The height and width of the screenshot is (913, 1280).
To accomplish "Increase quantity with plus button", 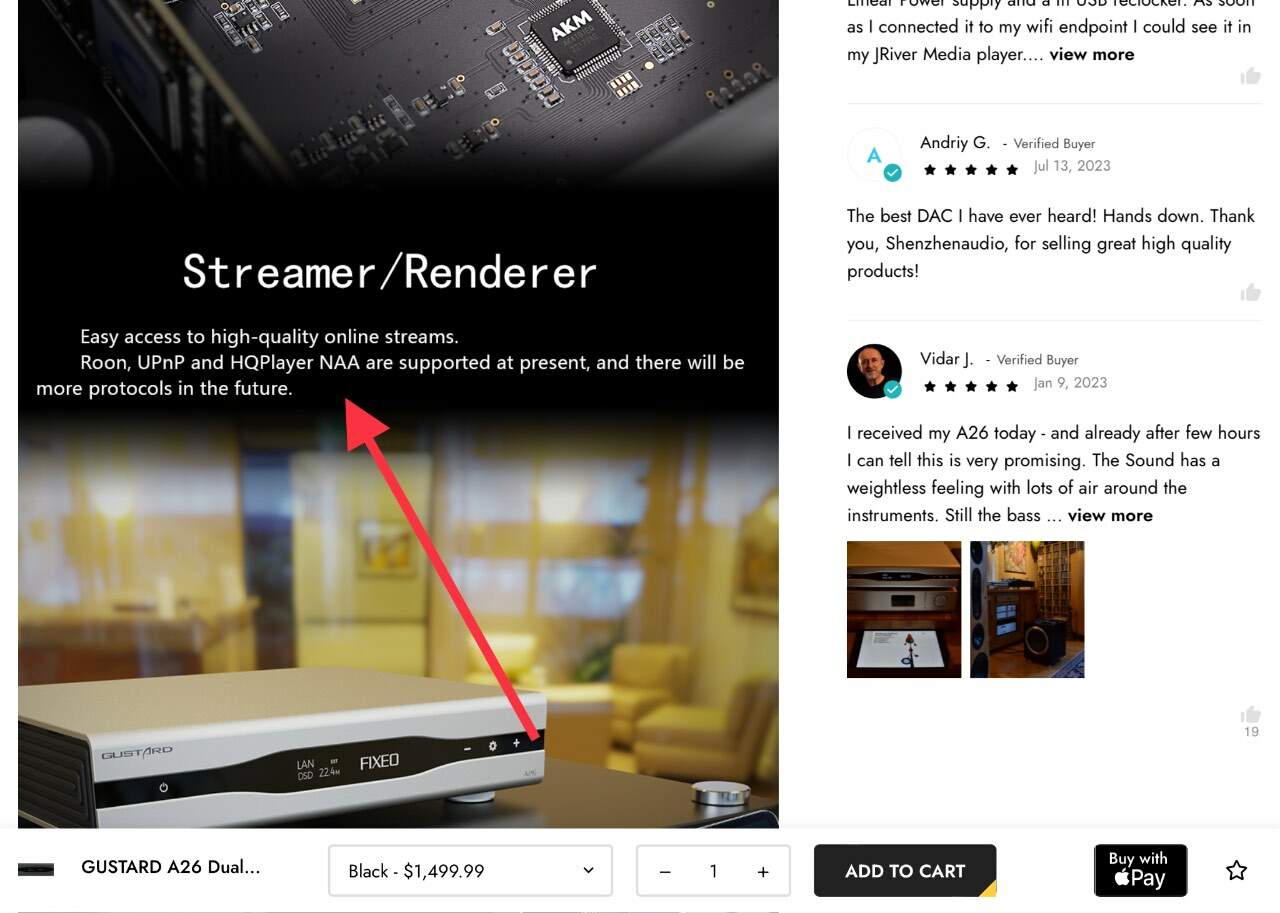I will 763,871.
